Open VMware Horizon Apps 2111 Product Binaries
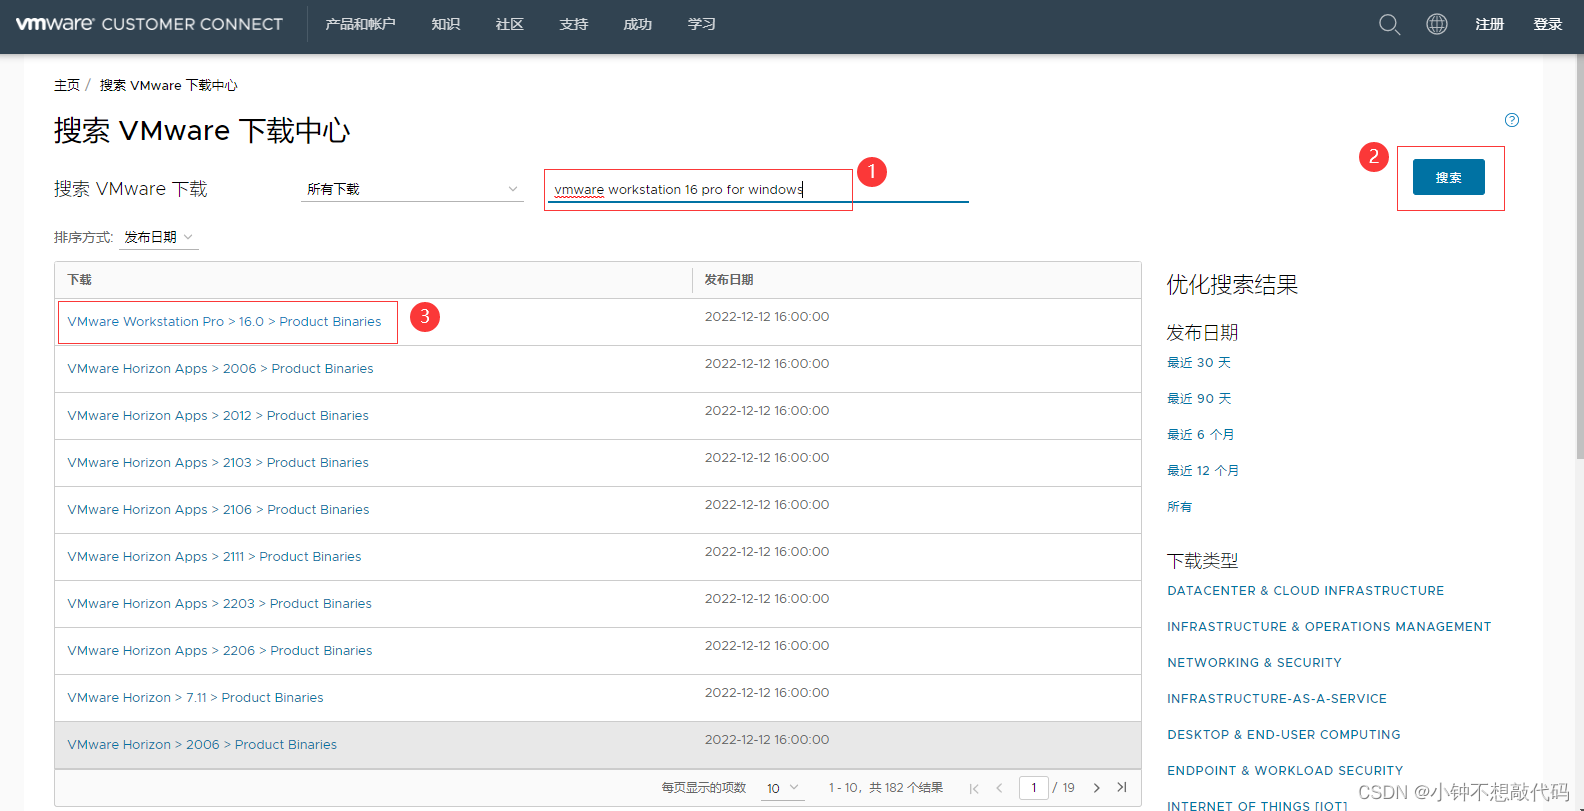 (x=214, y=557)
